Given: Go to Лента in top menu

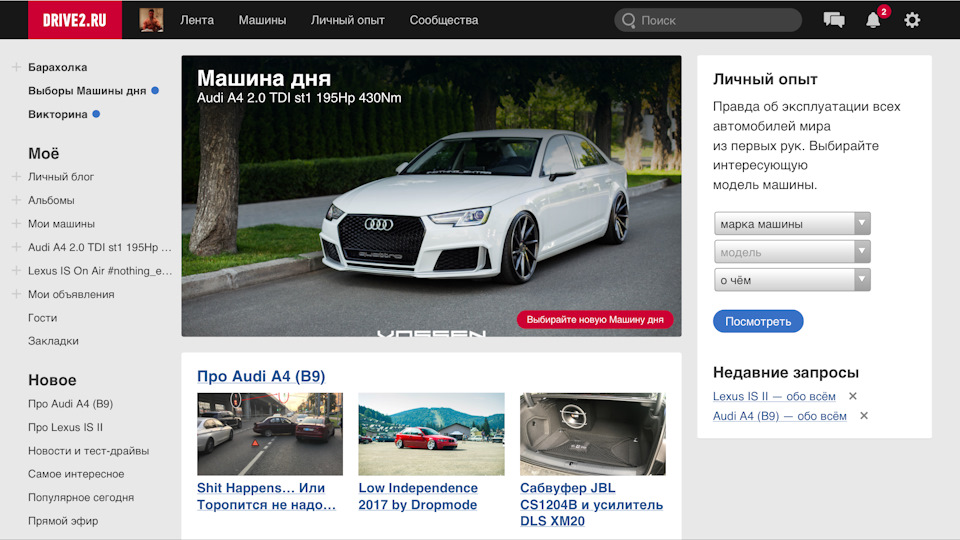Looking at the screenshot, I should pos(197,20).
